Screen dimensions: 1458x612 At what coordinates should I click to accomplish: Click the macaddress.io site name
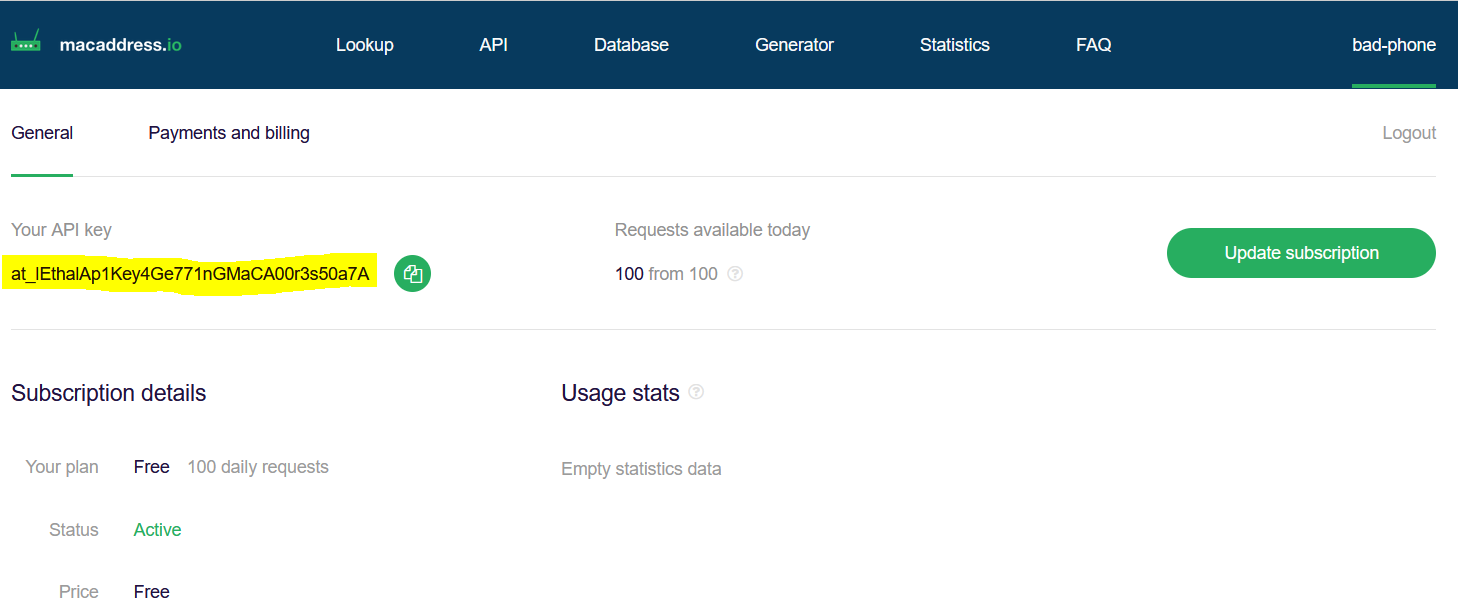point(121,45)
